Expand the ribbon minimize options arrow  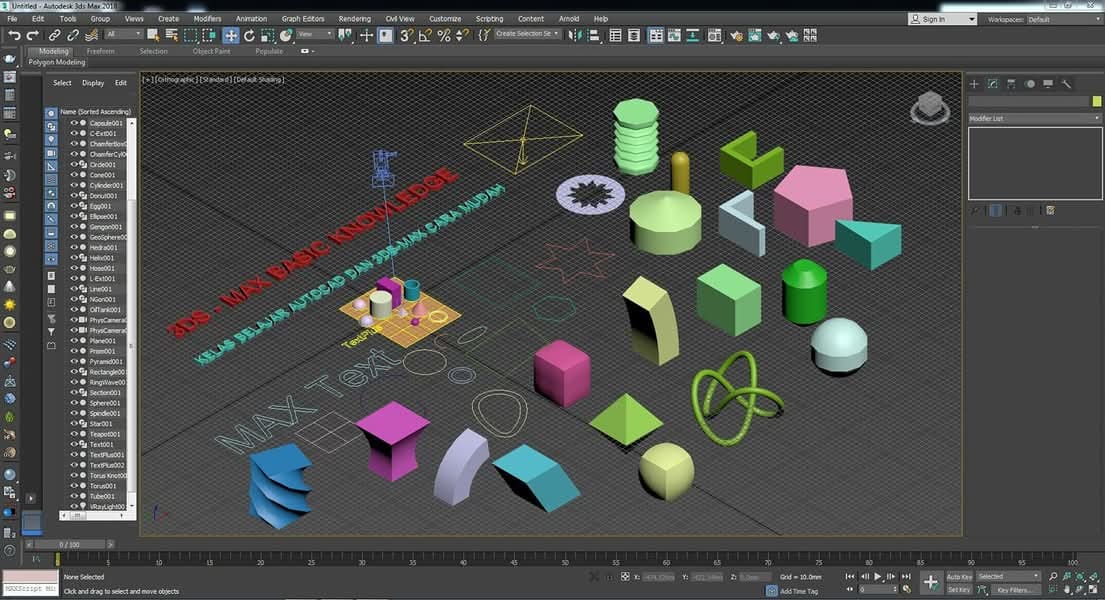pos(307,51)
